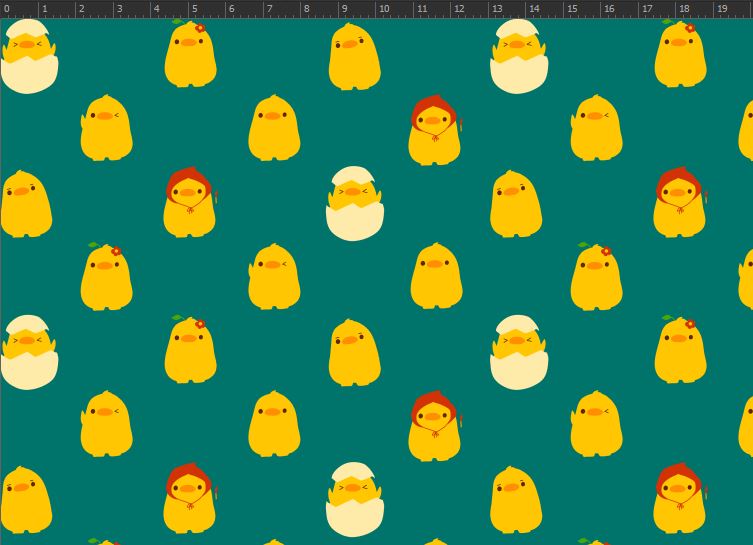The width and height of the screenshot is (753, 545).
Task: Click ruler label 2 on horizontal ruler
Action: point(82,9)
